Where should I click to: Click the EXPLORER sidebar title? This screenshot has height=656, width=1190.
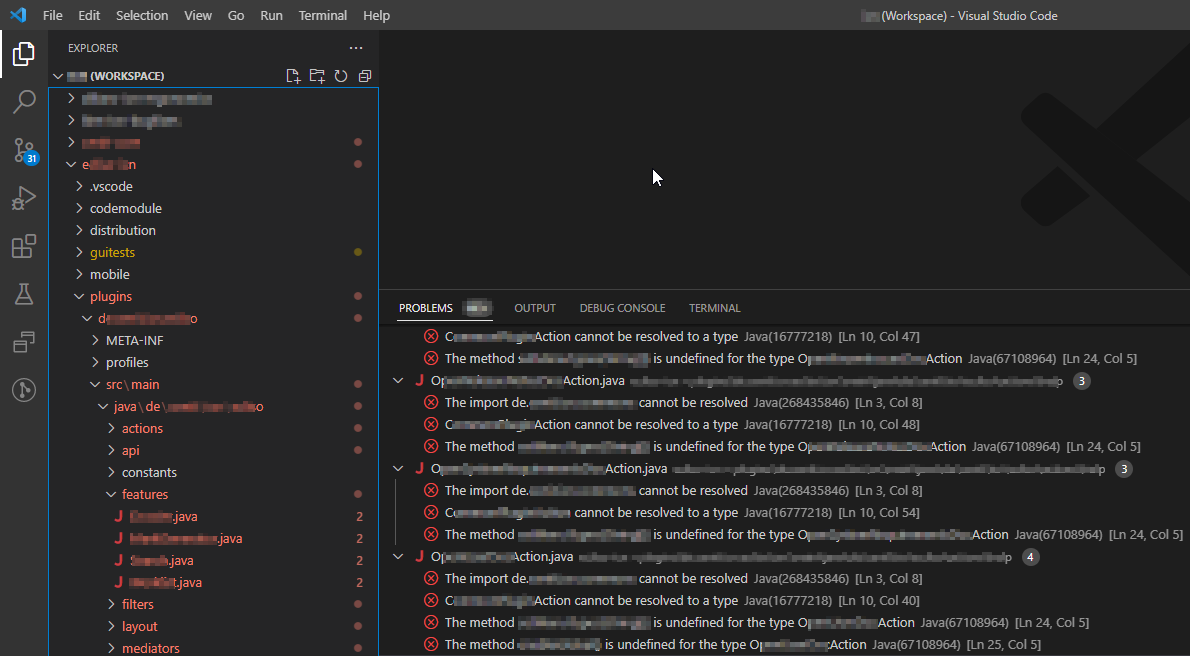(93, 48)
